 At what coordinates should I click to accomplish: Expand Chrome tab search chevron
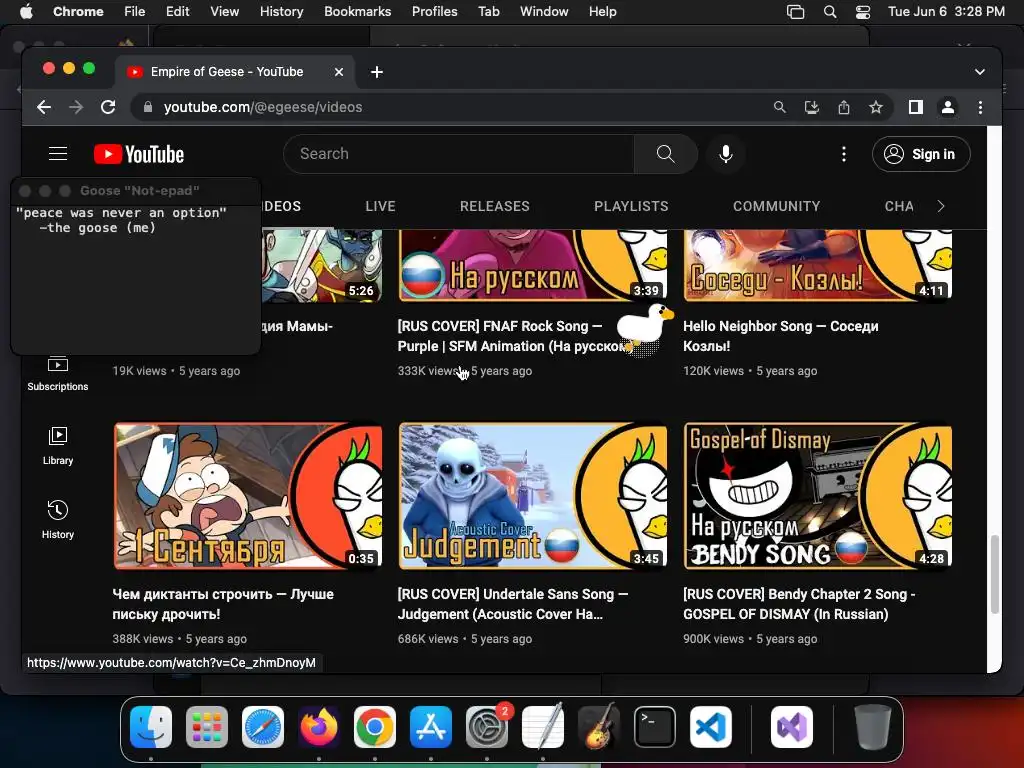pyautogui.click(x=980, y=72)
